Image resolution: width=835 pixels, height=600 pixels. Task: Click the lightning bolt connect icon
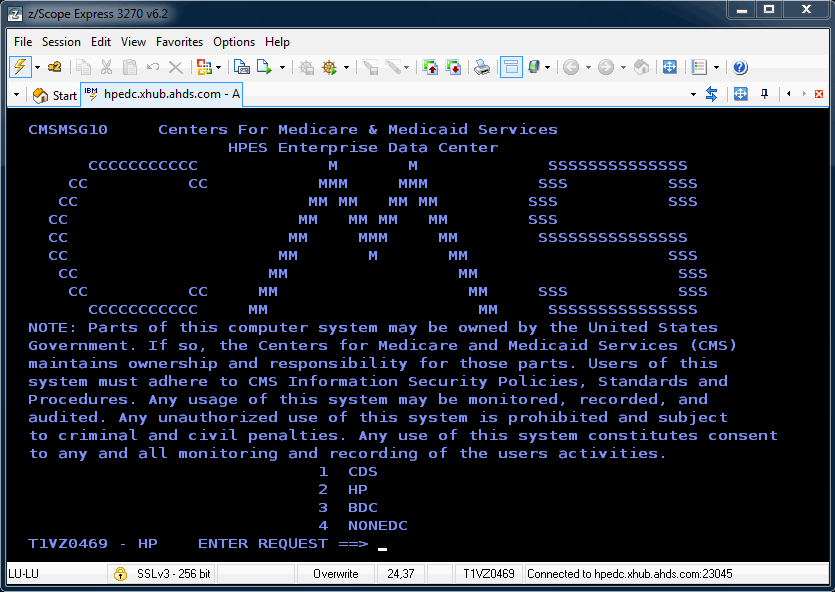pos(20,67)
